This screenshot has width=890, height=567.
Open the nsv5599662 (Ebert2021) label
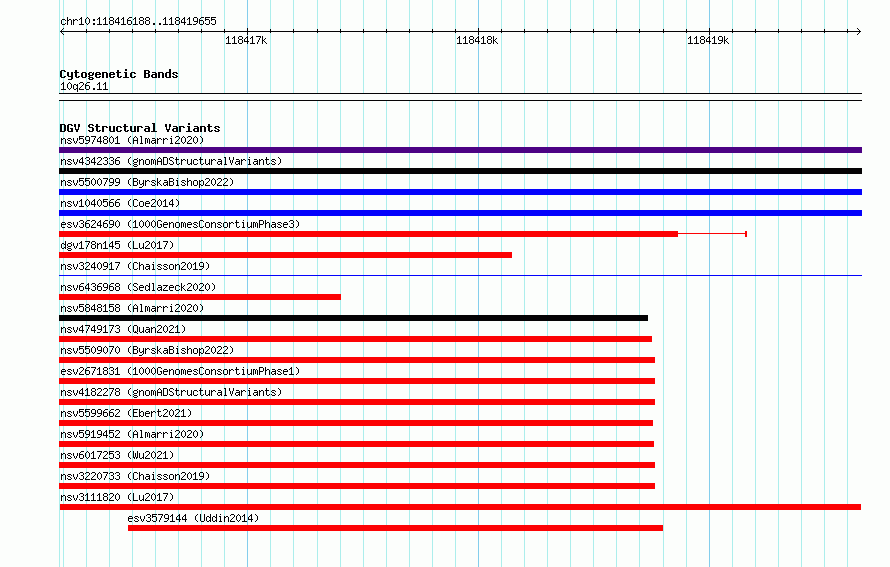click(126, 413)
